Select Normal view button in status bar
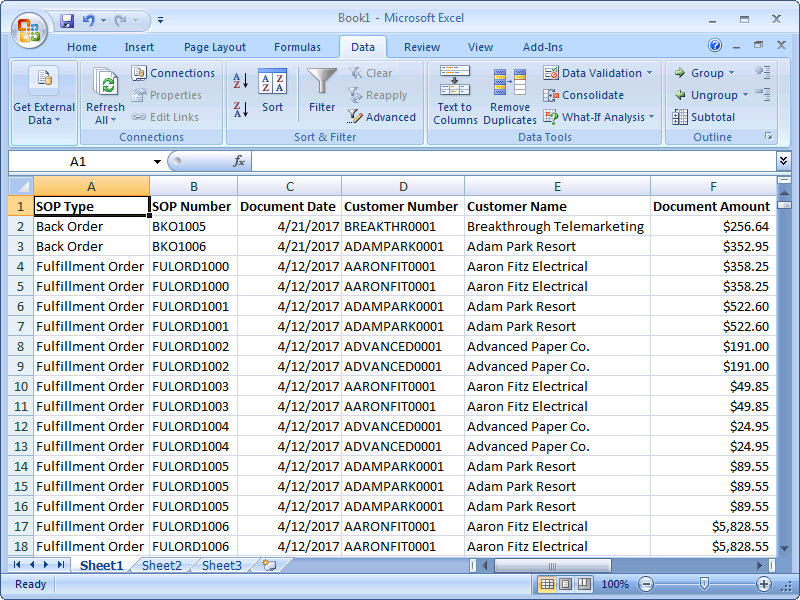 coord(547,584)
